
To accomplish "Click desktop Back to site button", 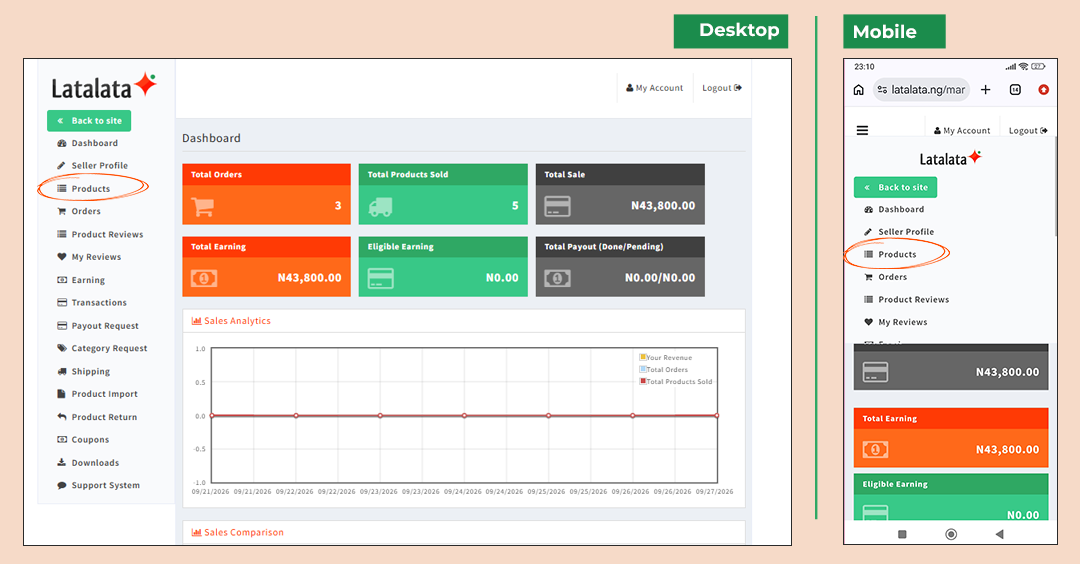I will pos(89,121).
